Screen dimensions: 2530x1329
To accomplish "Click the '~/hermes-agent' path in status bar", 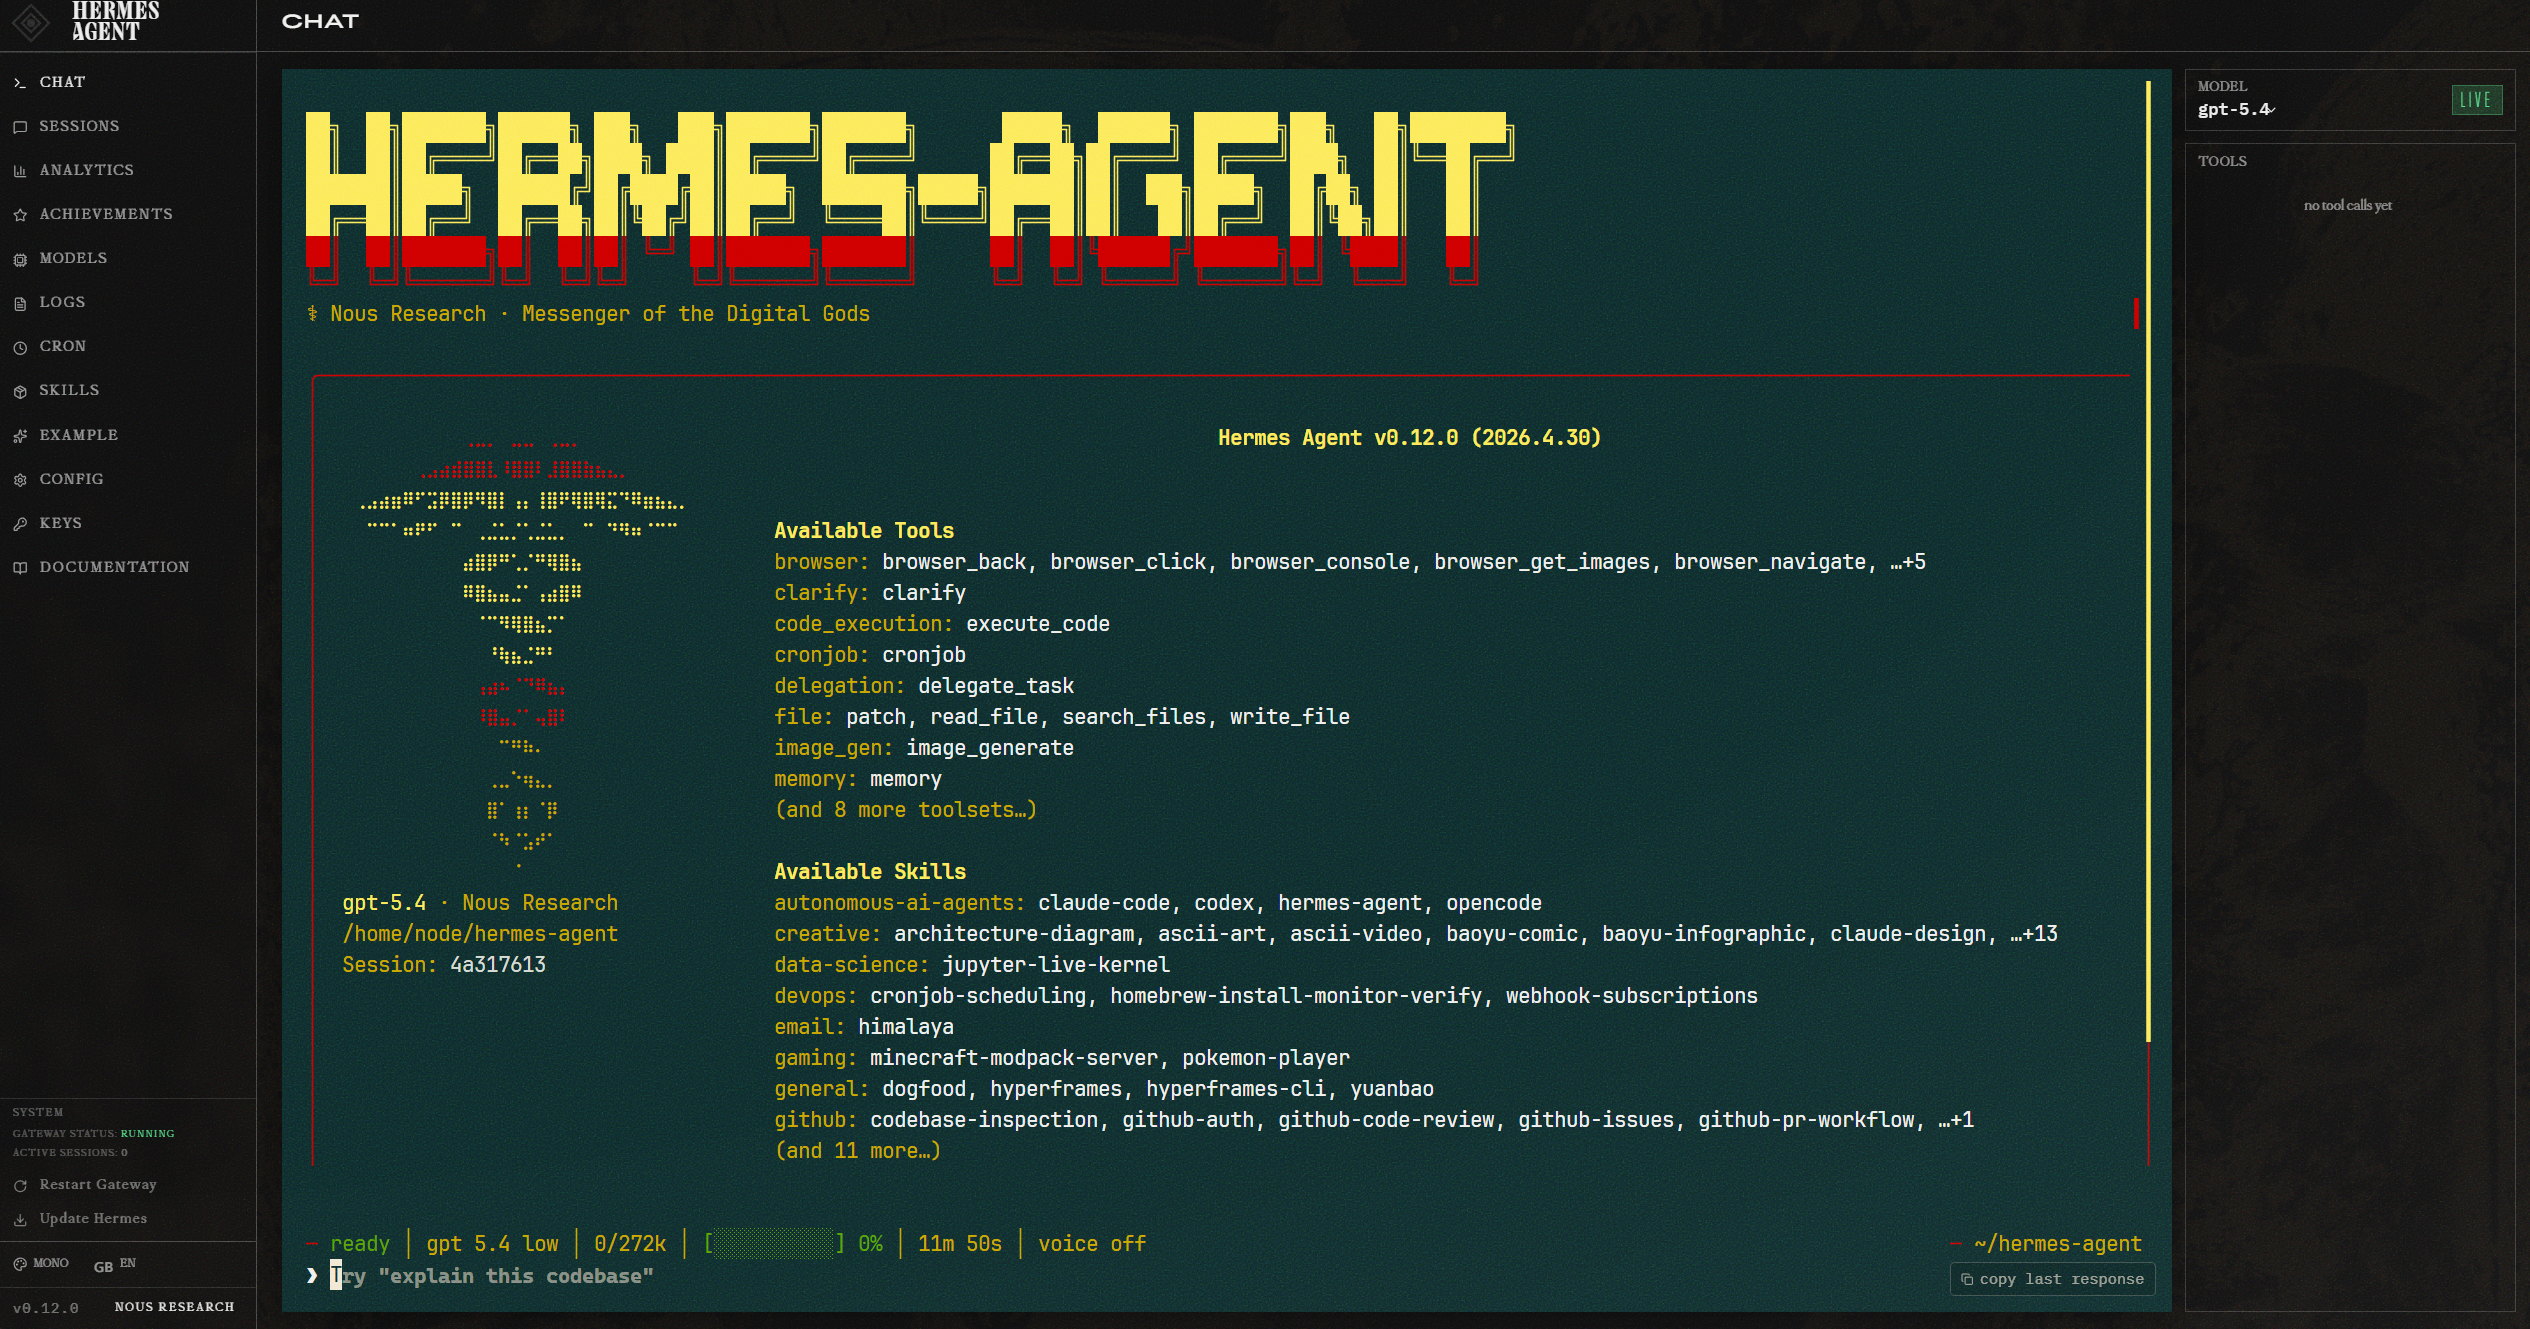I will click(2058, 1244).
